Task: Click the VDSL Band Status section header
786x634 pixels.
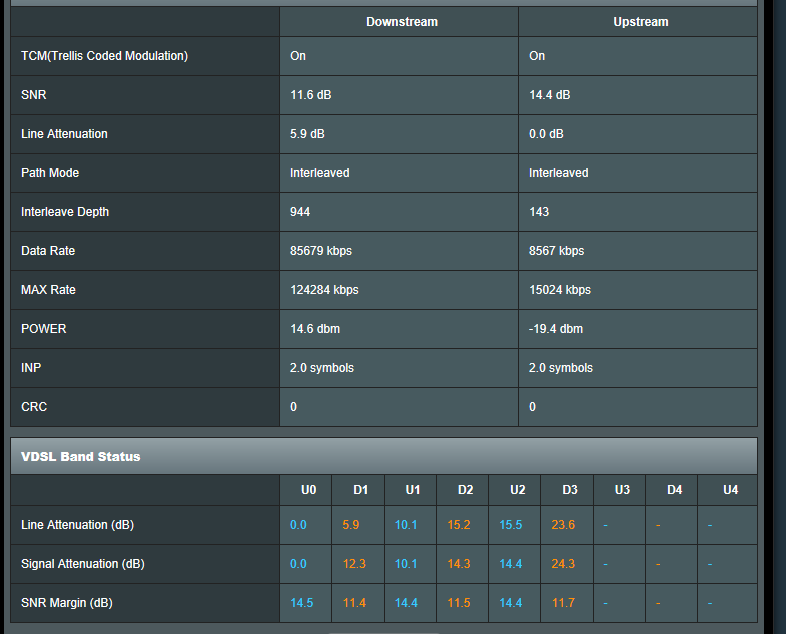Action: pyautogui.click(x=81, y=457)
